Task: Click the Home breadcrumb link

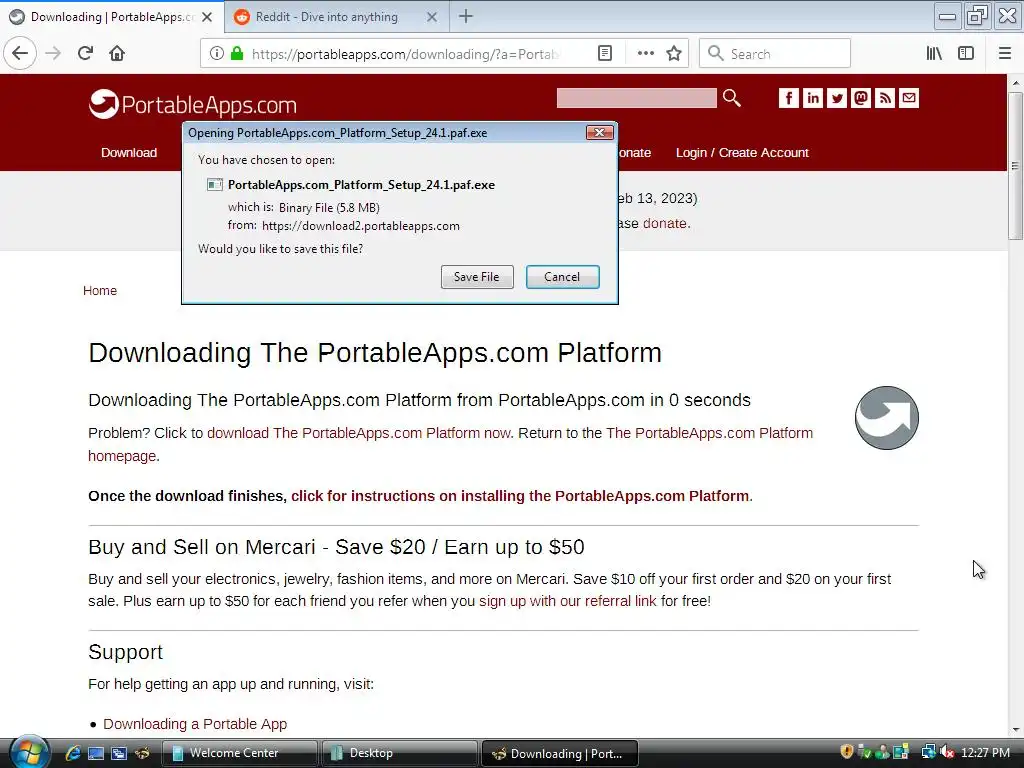Action: [x=100, y=291]
